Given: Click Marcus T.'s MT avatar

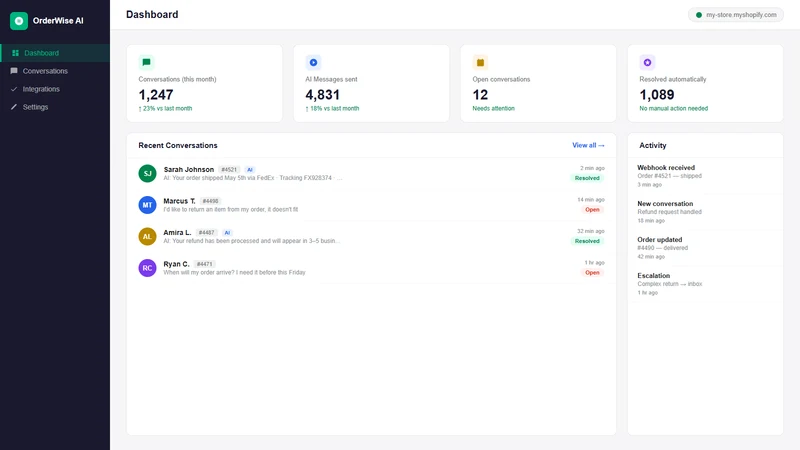Looking at the screenshot, I should [147, 205].
